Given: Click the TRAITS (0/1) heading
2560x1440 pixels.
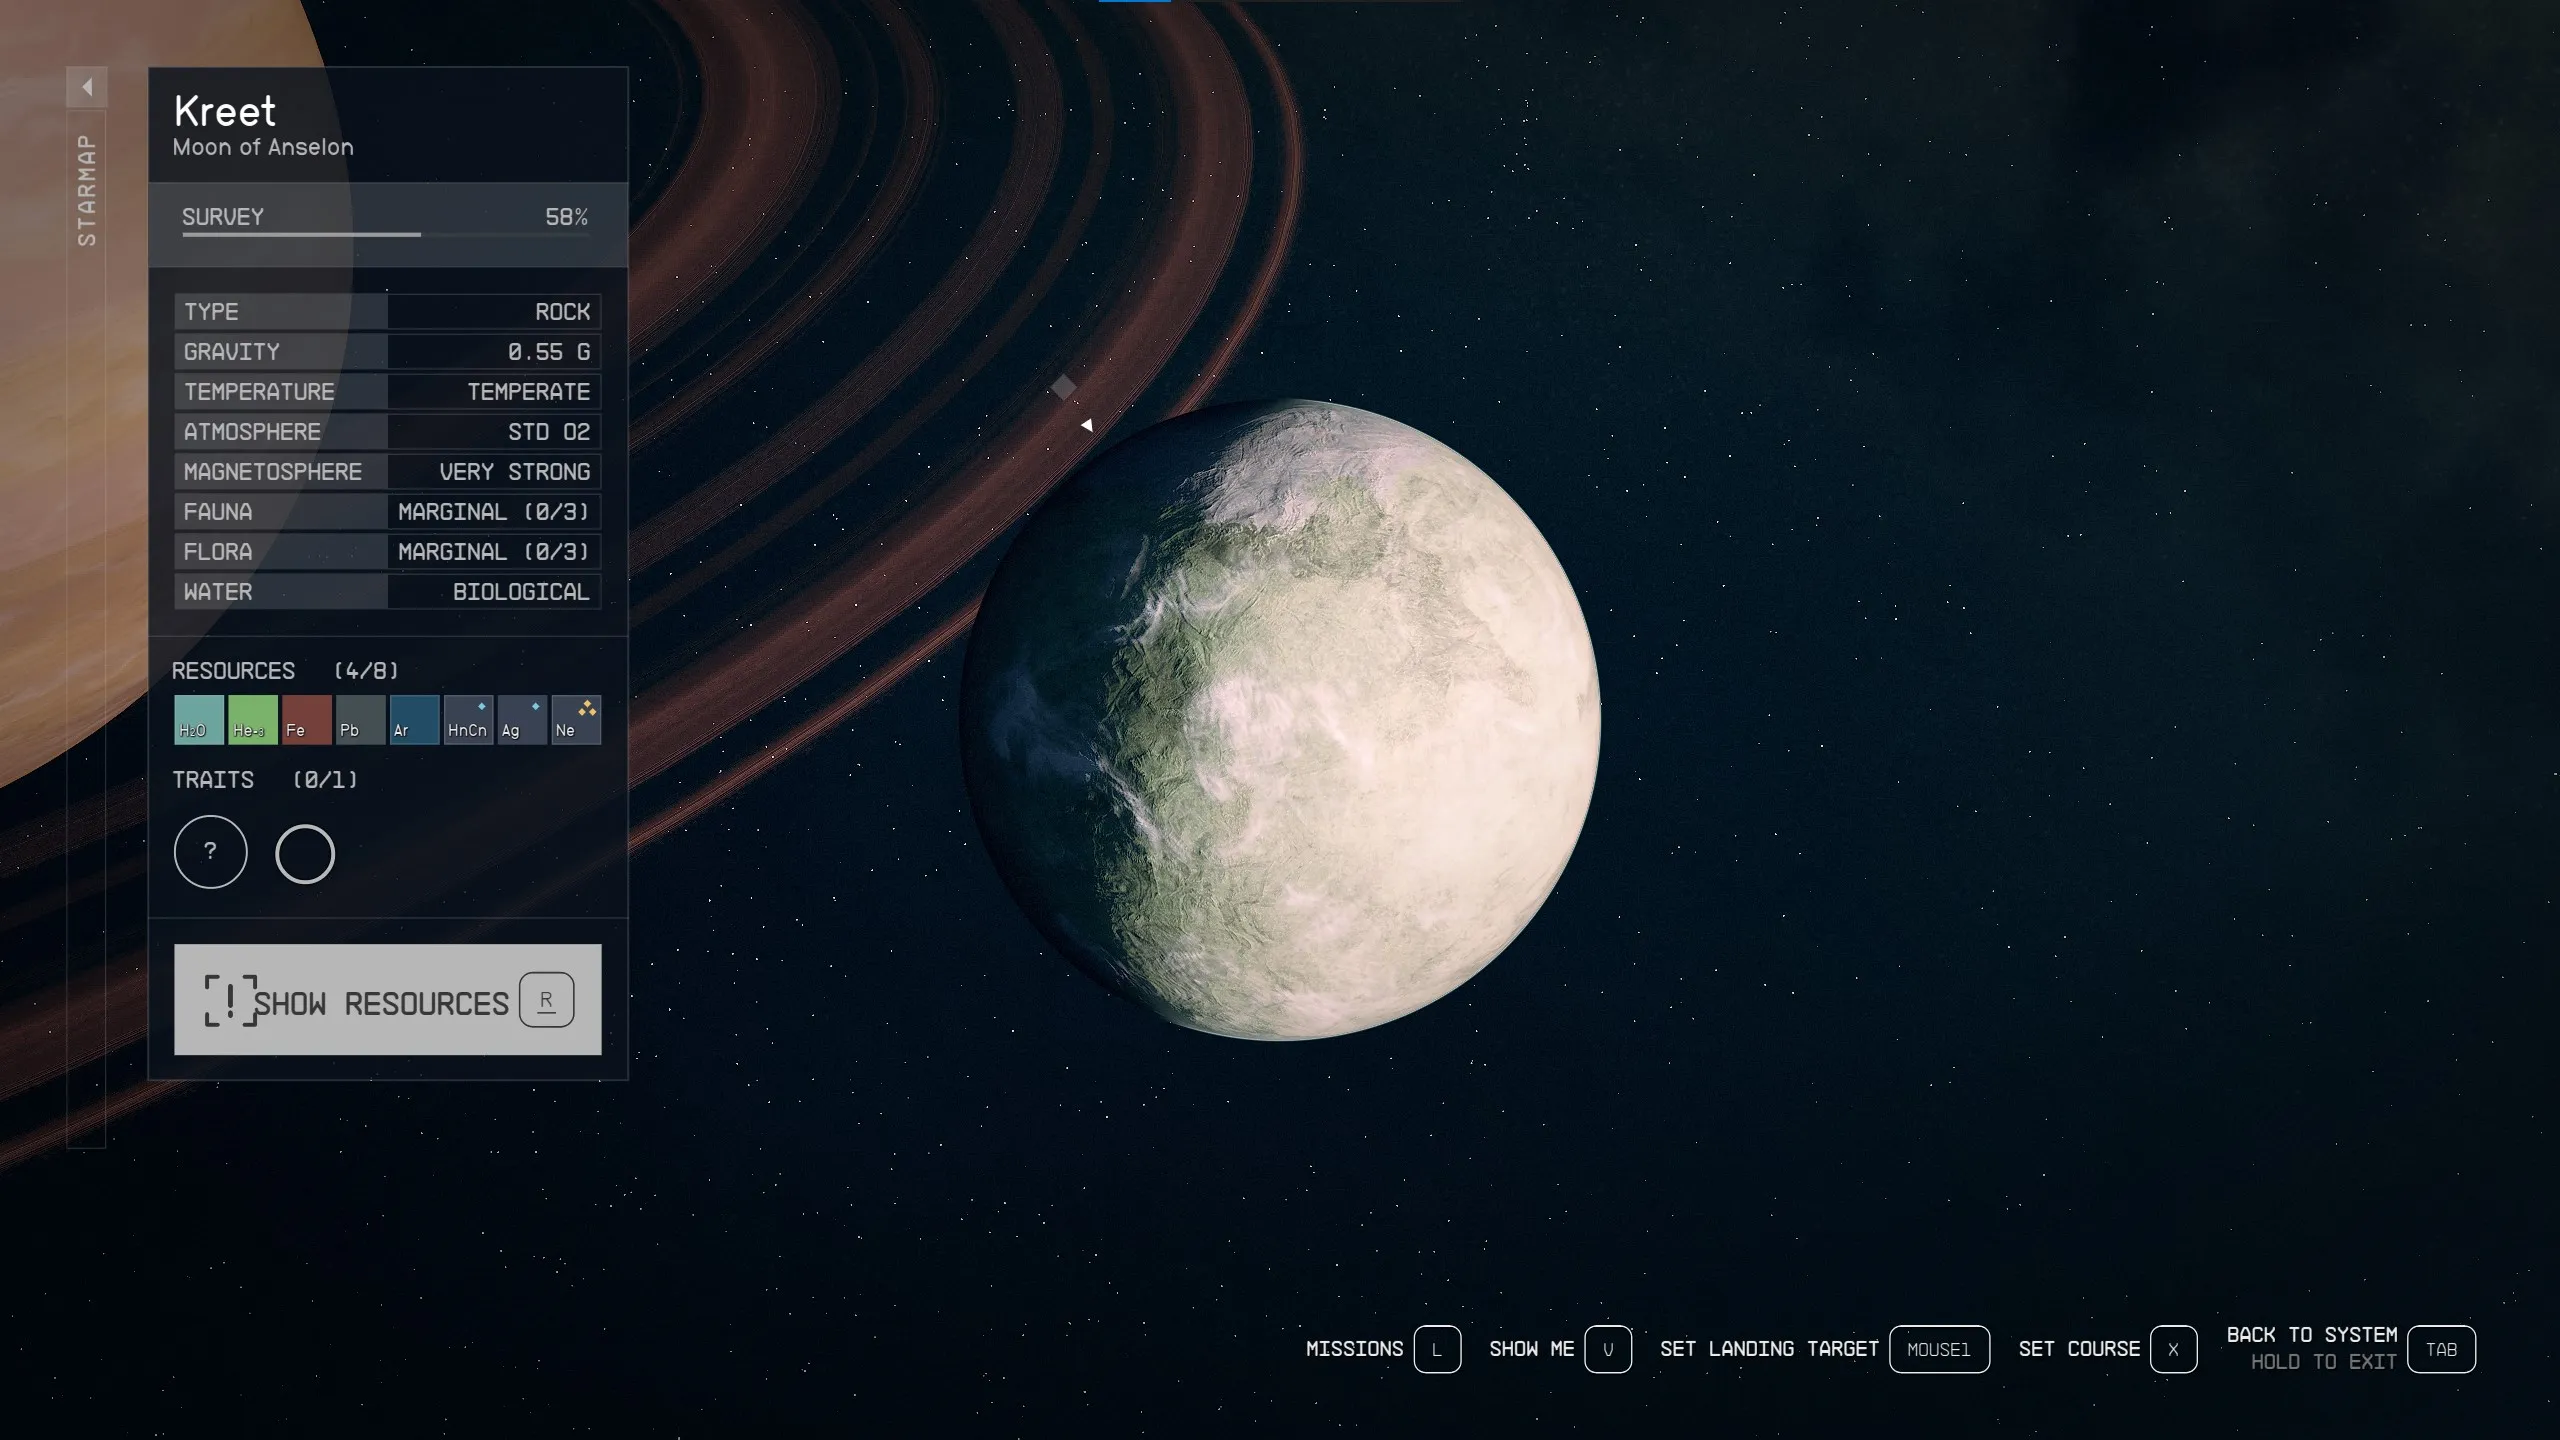Looking at the screenshot, I should tap(265, 780).
